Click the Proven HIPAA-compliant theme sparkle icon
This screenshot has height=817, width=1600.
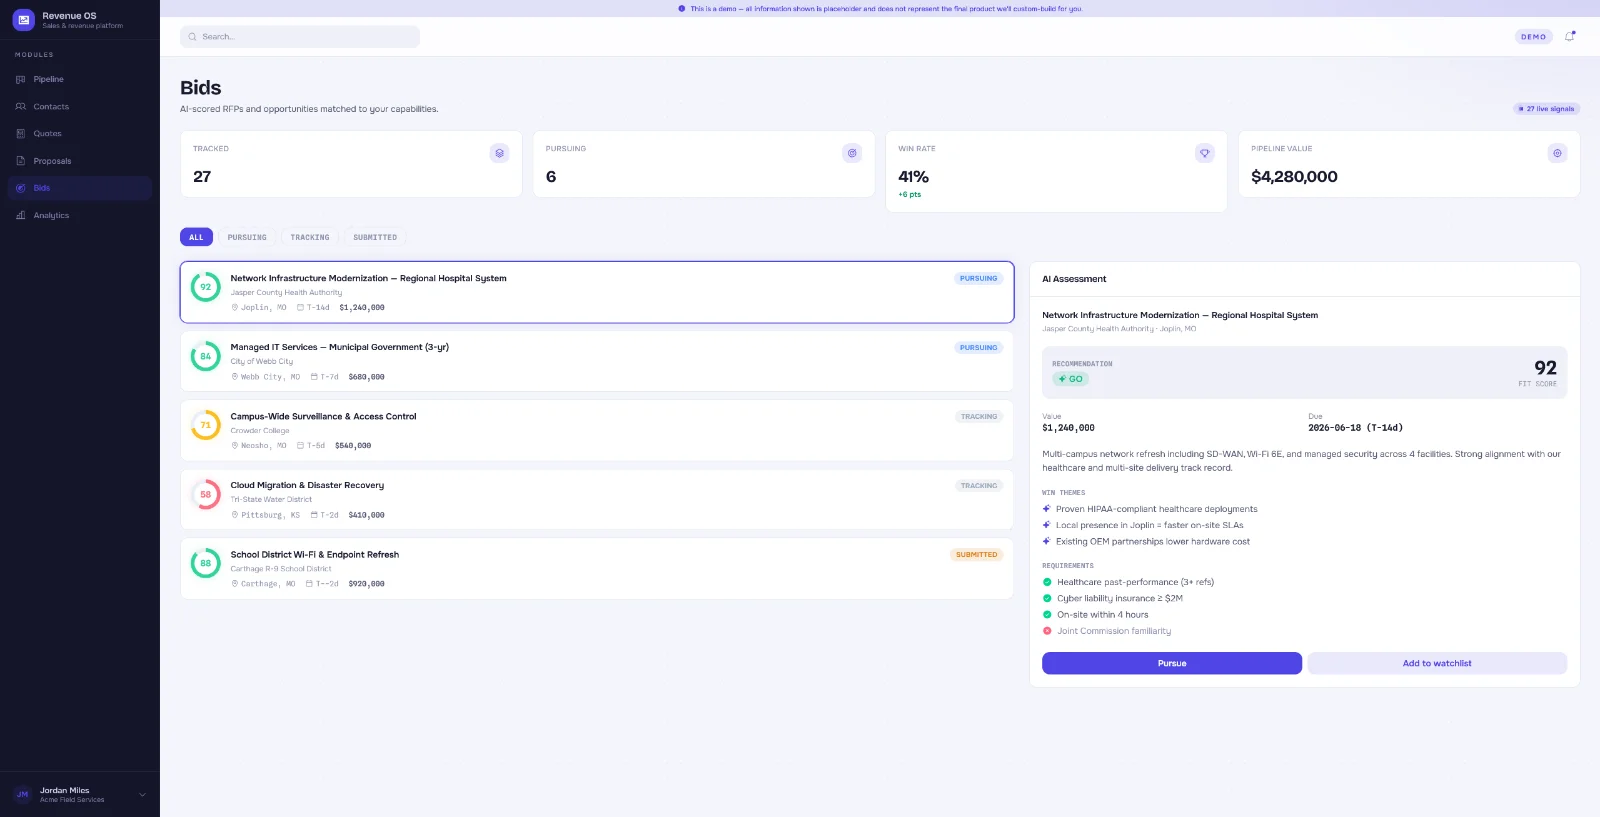1047,509
